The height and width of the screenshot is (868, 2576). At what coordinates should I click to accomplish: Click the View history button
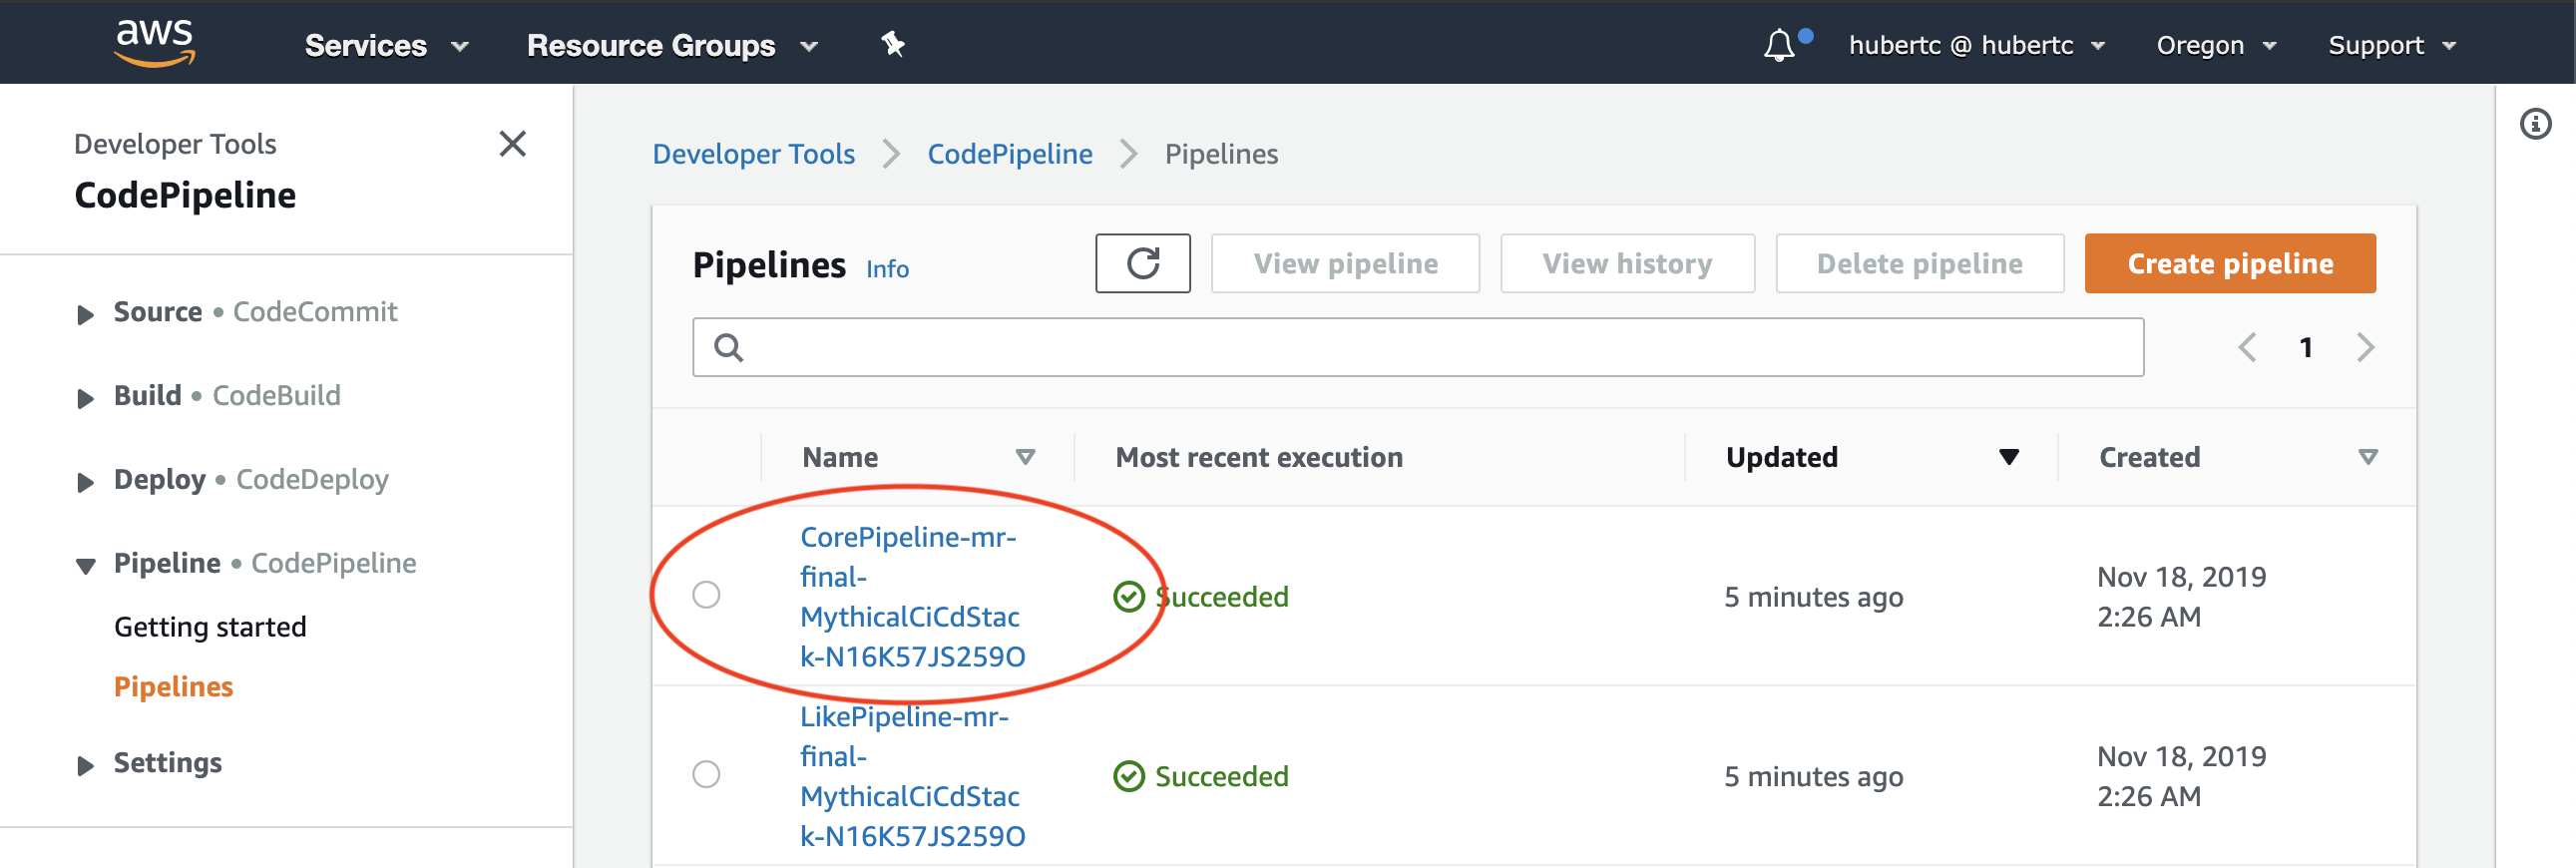coord(1627,263)
